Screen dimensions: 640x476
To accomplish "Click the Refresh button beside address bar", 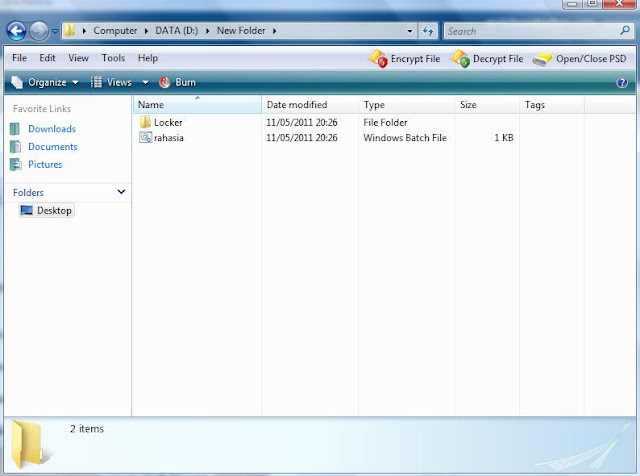I will coord(428,31).
